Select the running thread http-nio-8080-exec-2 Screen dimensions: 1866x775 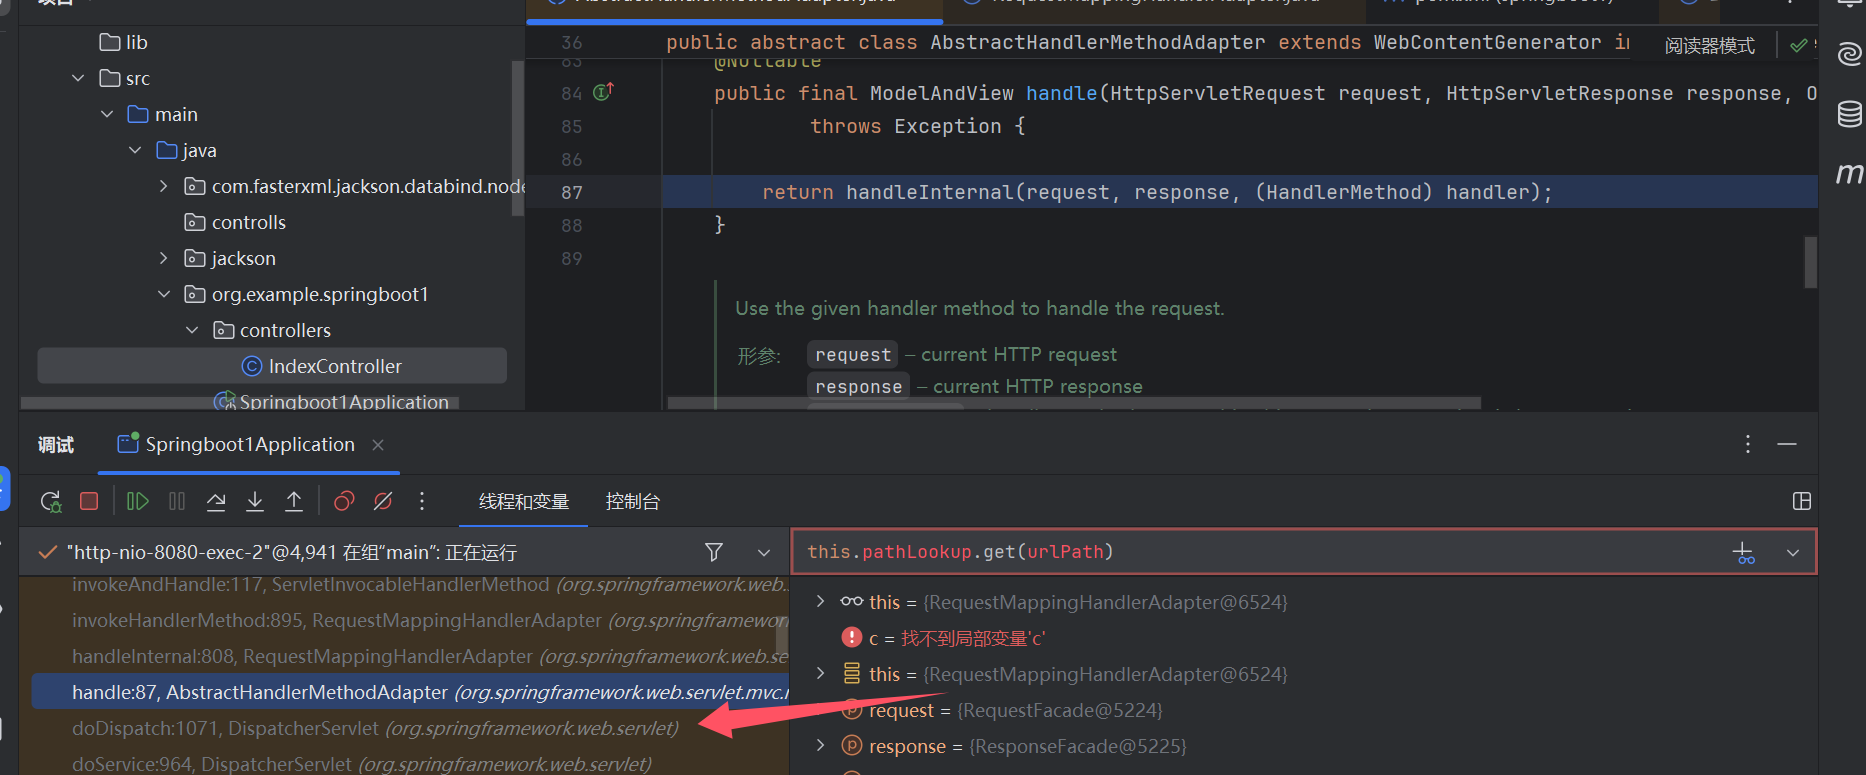coord(291,552)
